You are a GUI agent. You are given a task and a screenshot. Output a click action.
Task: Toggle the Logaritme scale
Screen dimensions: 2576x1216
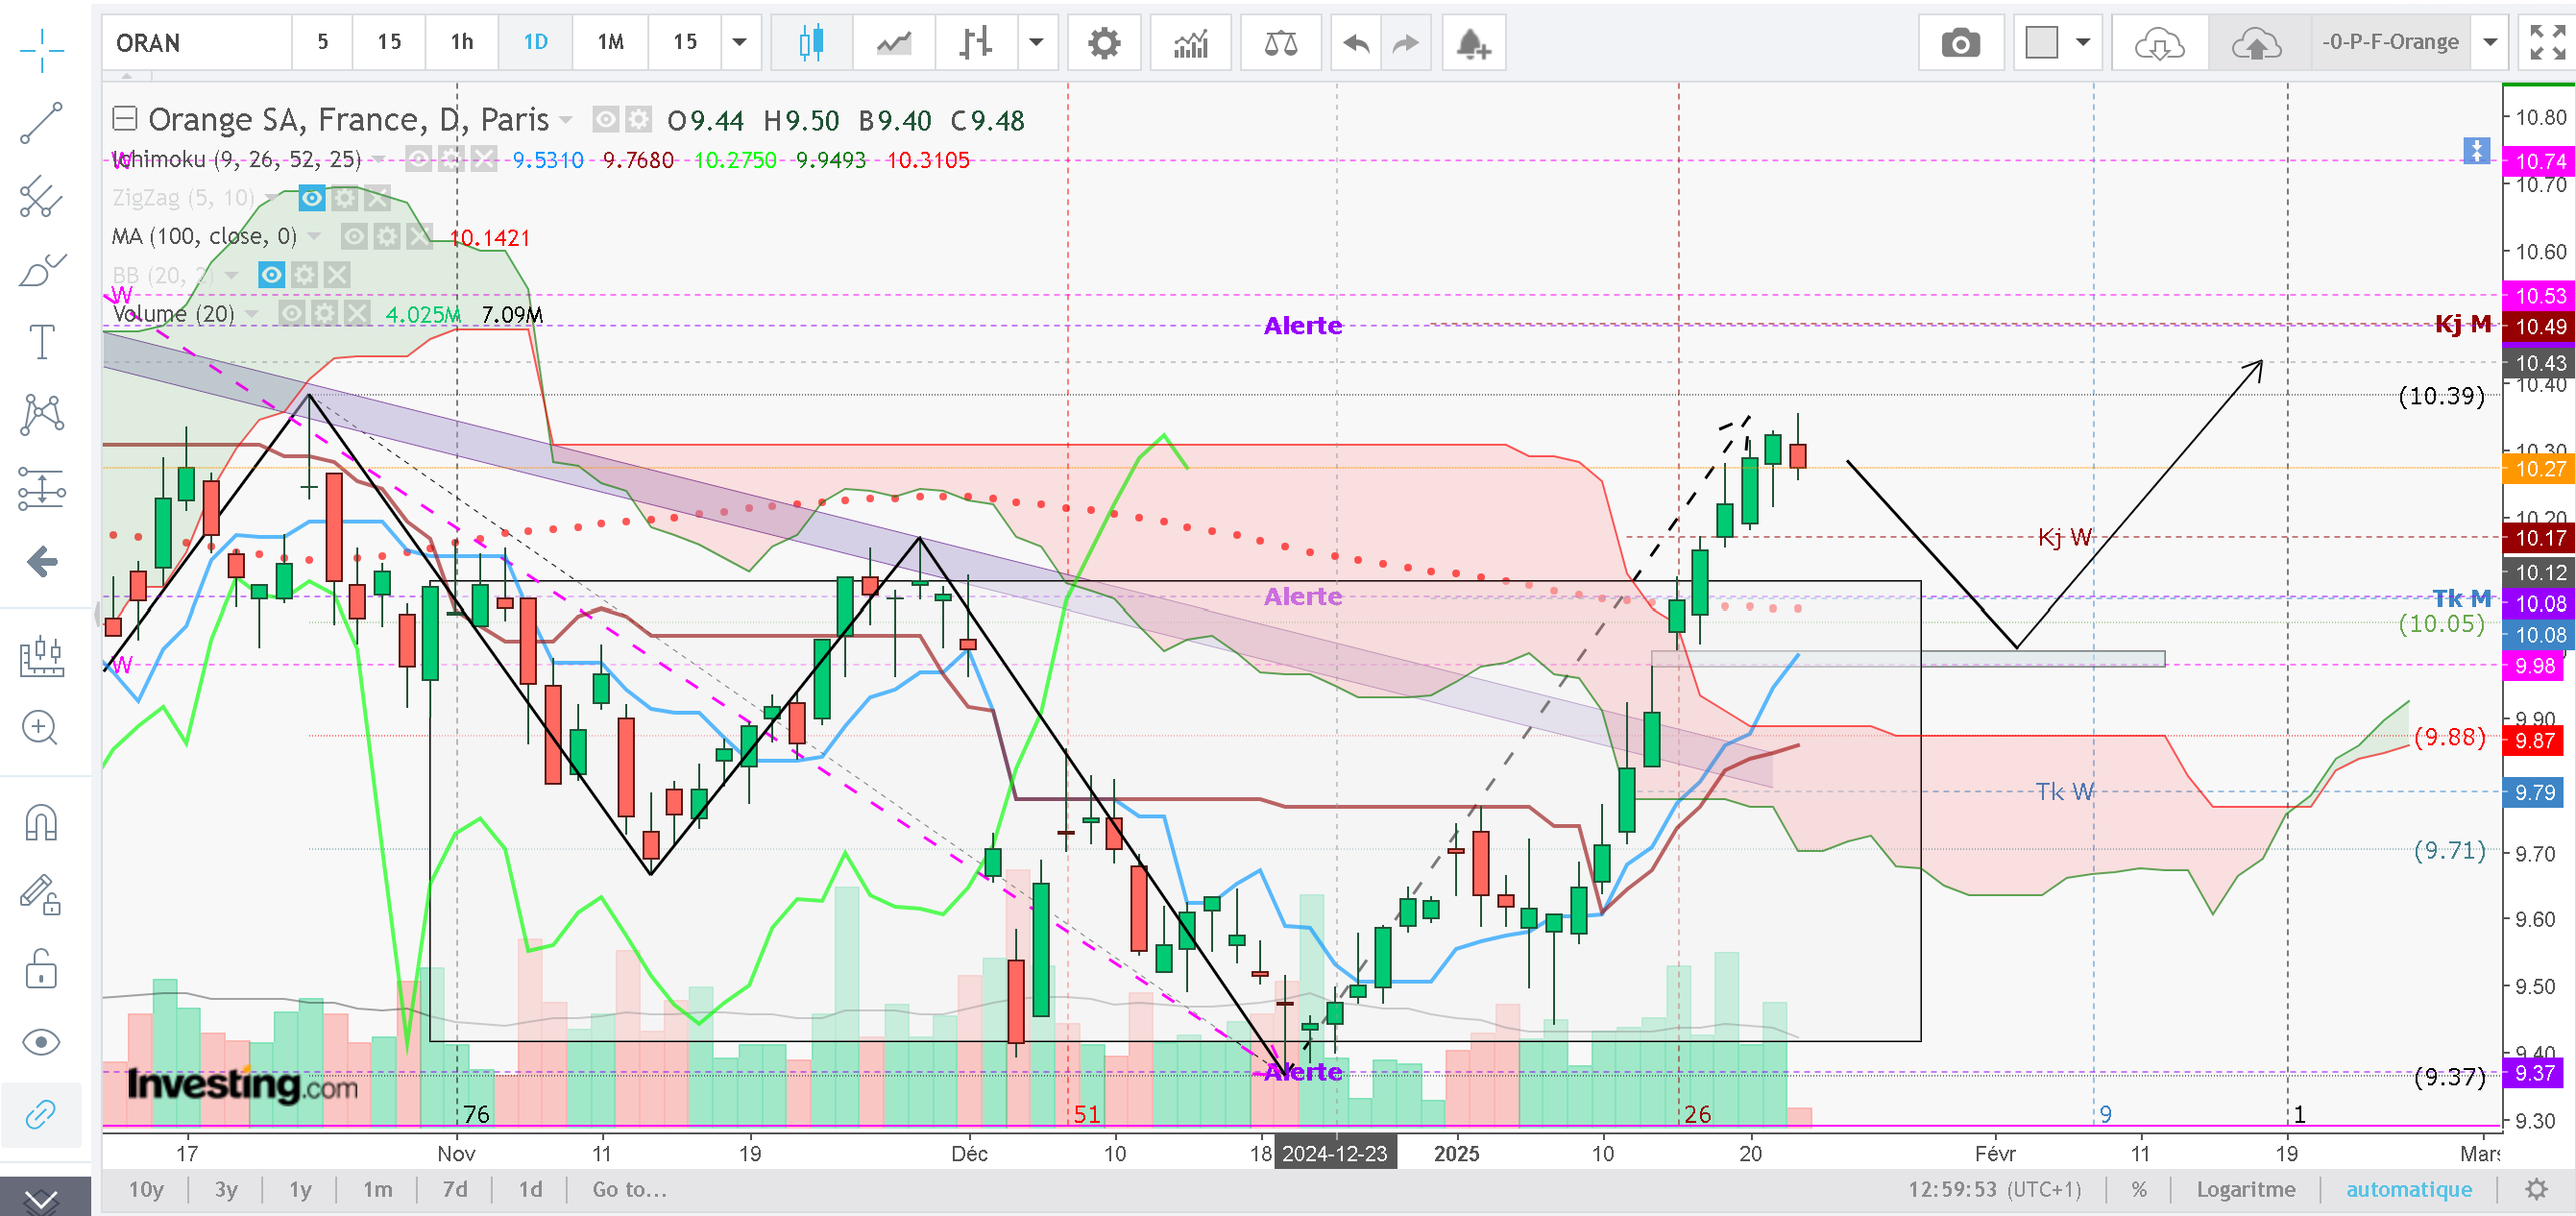pos(2245,1189)
